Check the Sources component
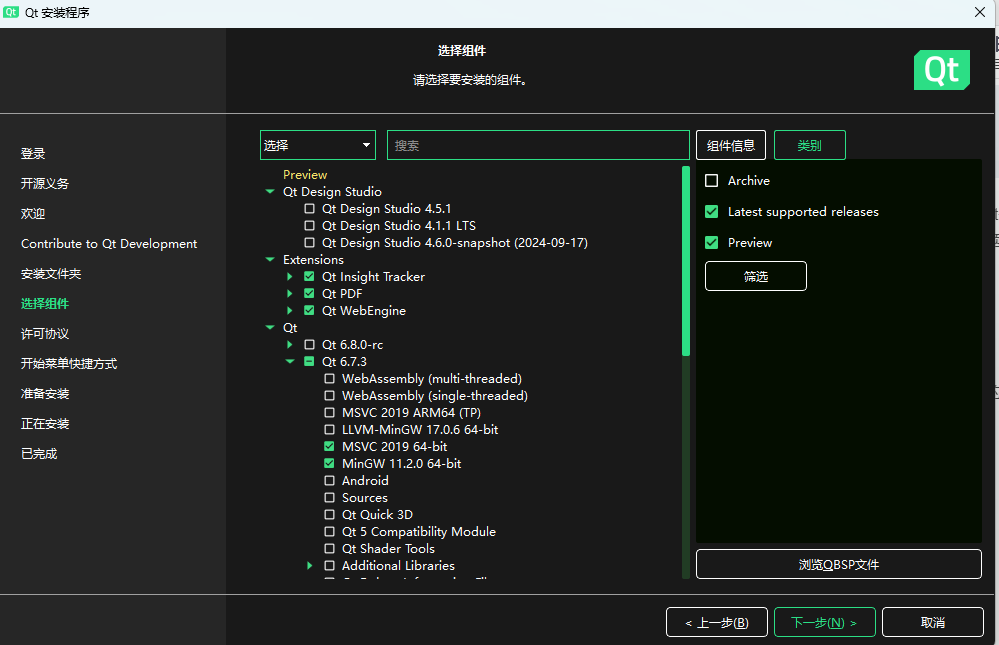This screenshot has height=645, width=999. pos(329,498)
